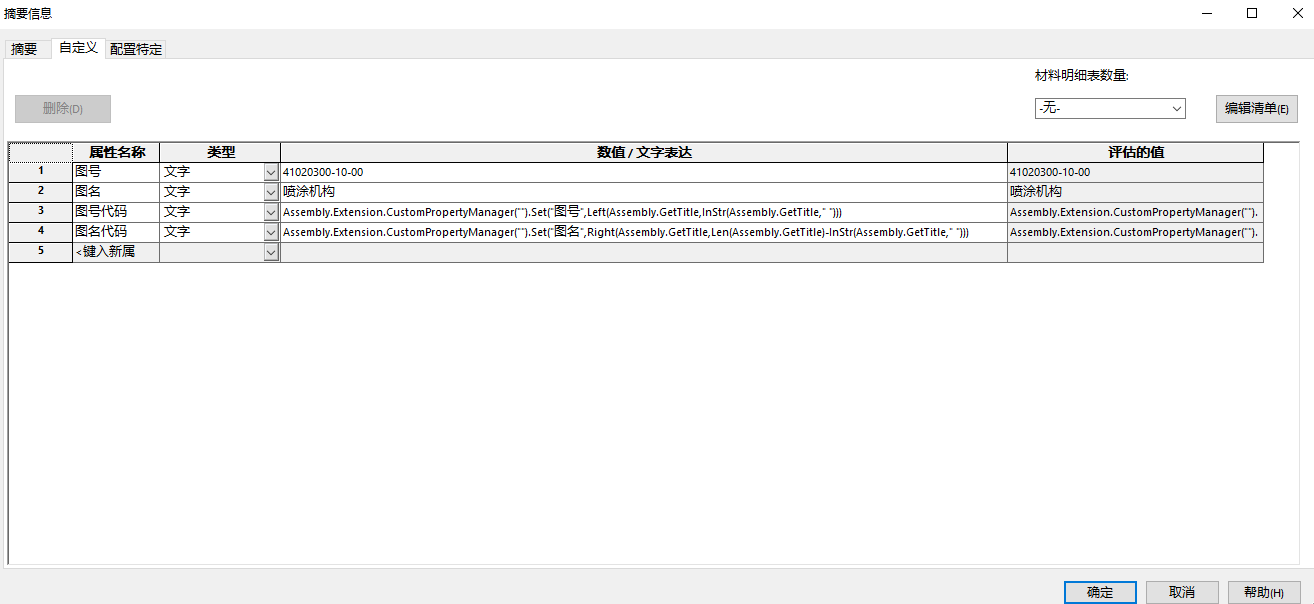This screenshot has height=604, width=1314.
Task: Select row header number 5
Action: point(41,252)
